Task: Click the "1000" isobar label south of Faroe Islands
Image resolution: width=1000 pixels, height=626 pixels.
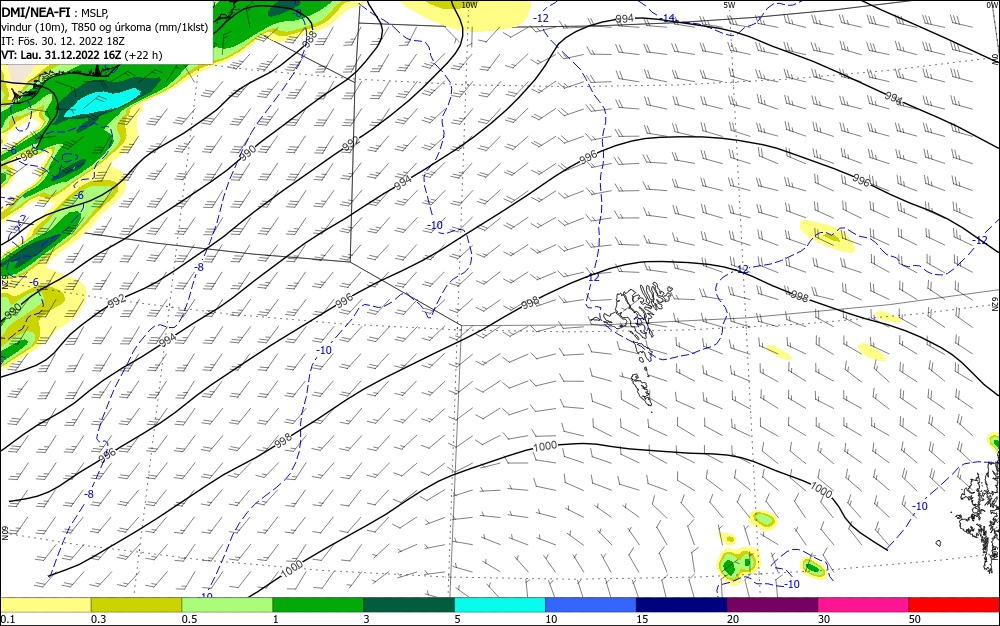Action: point(545,446)
